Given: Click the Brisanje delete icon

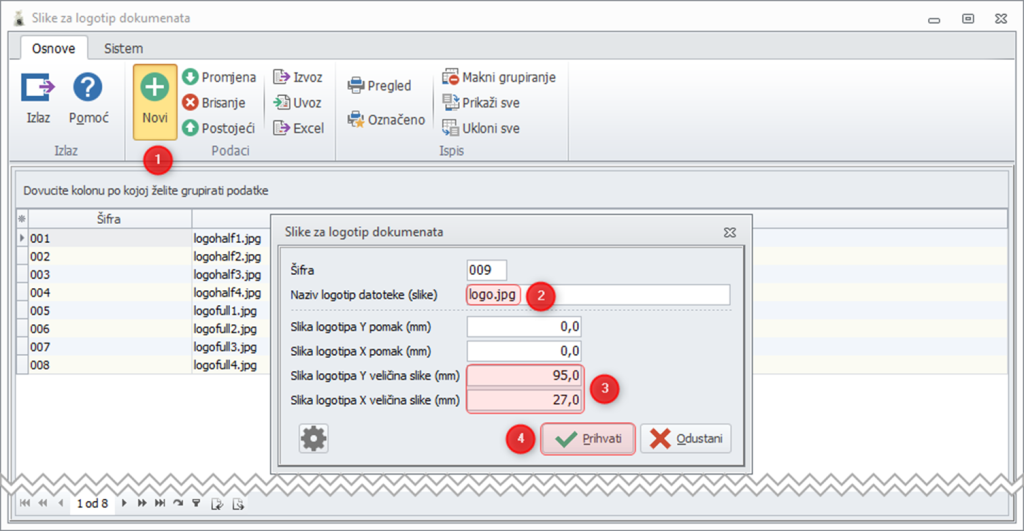Looking at the screenshot, I should (190, 102).
